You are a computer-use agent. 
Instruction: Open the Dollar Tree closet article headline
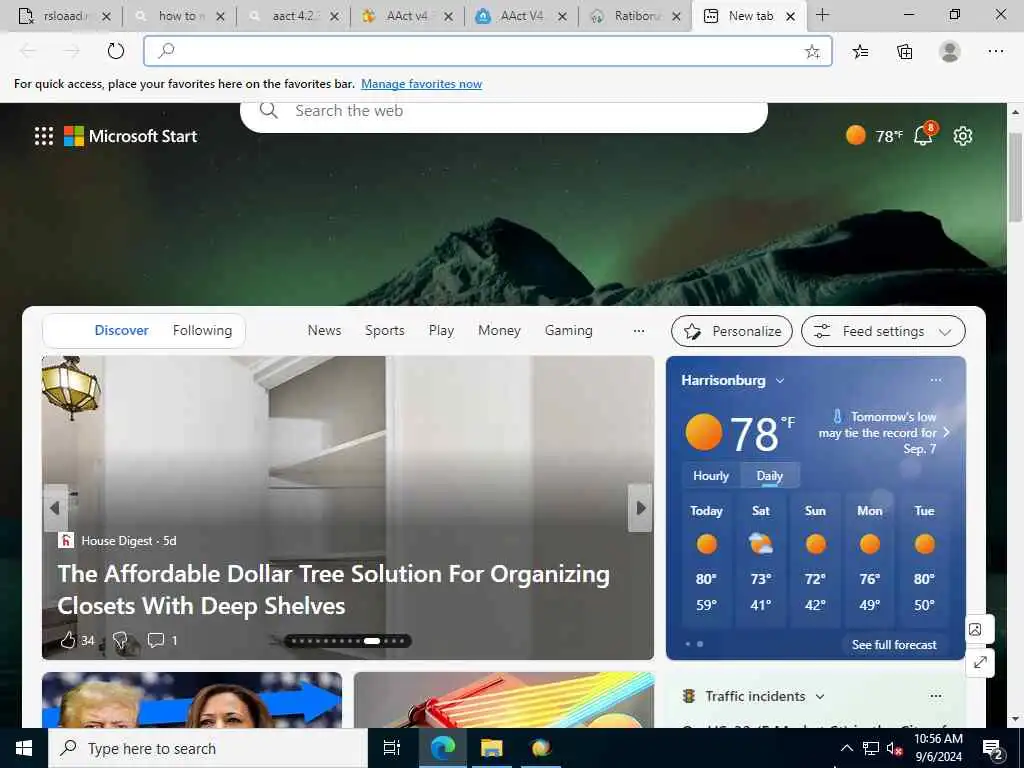tap(334, 589)
